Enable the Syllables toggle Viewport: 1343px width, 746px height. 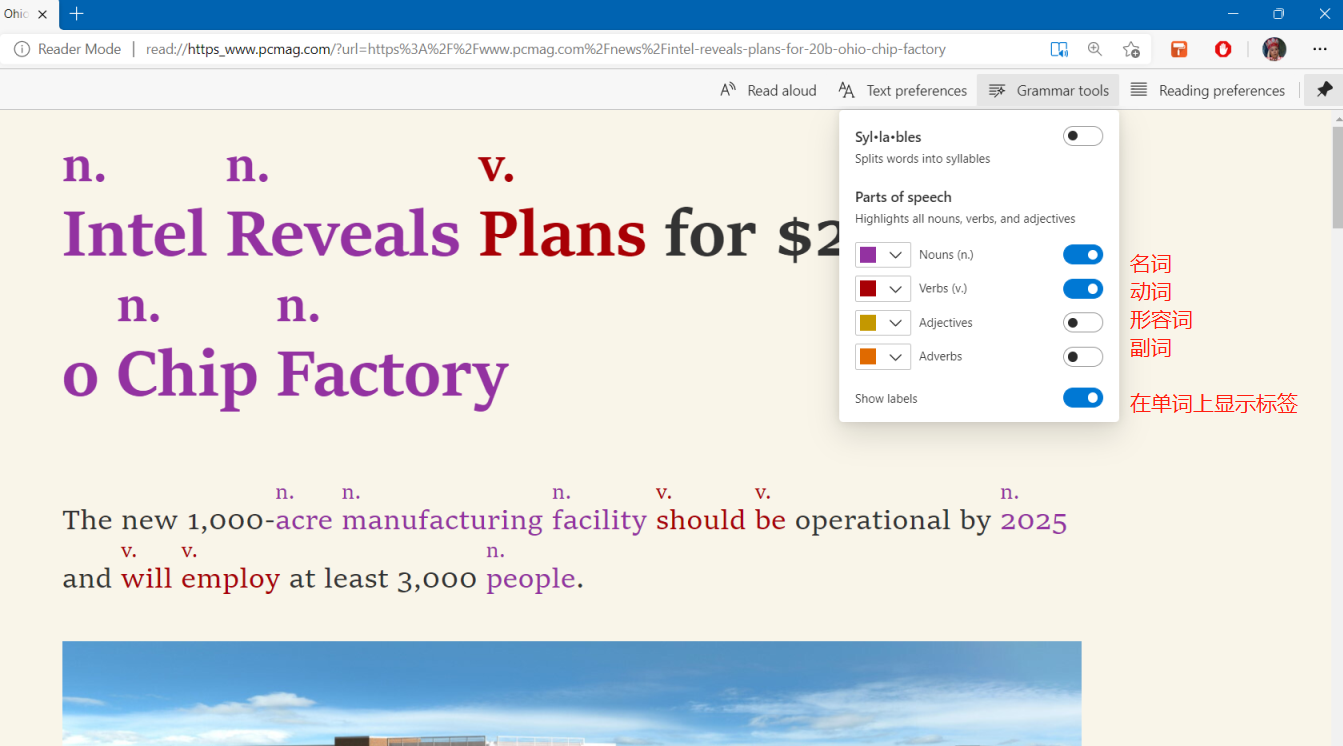pos(1082,137)
